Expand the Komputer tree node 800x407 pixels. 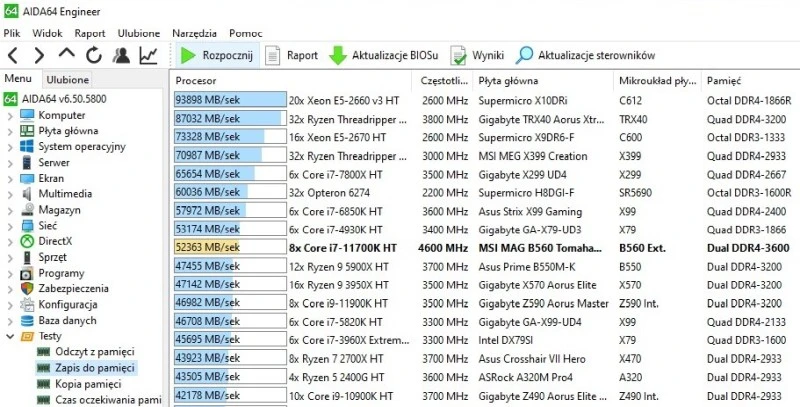[11, 115]
